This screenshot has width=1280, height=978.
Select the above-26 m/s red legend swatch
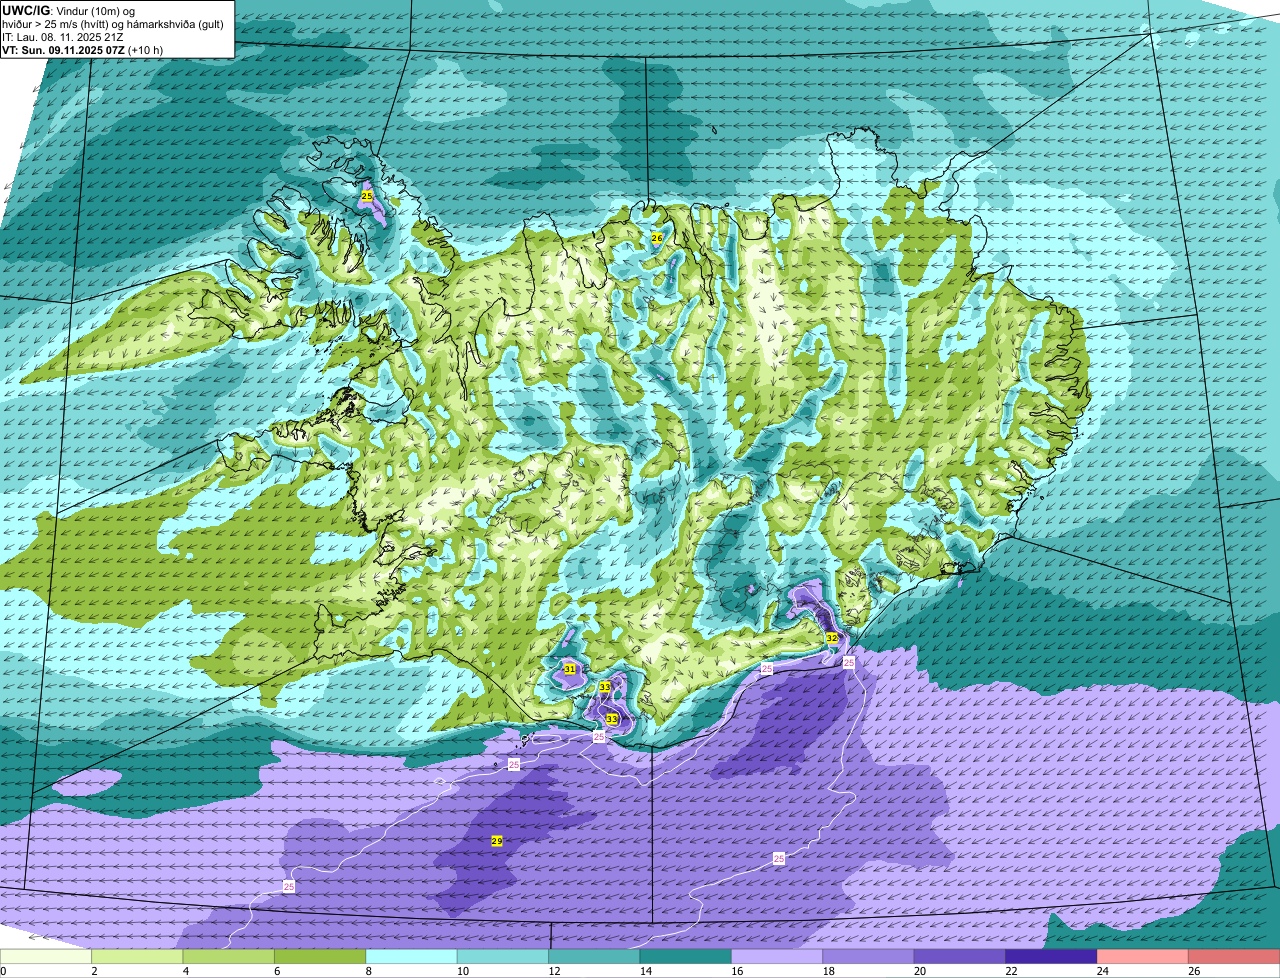(1234, 956)
